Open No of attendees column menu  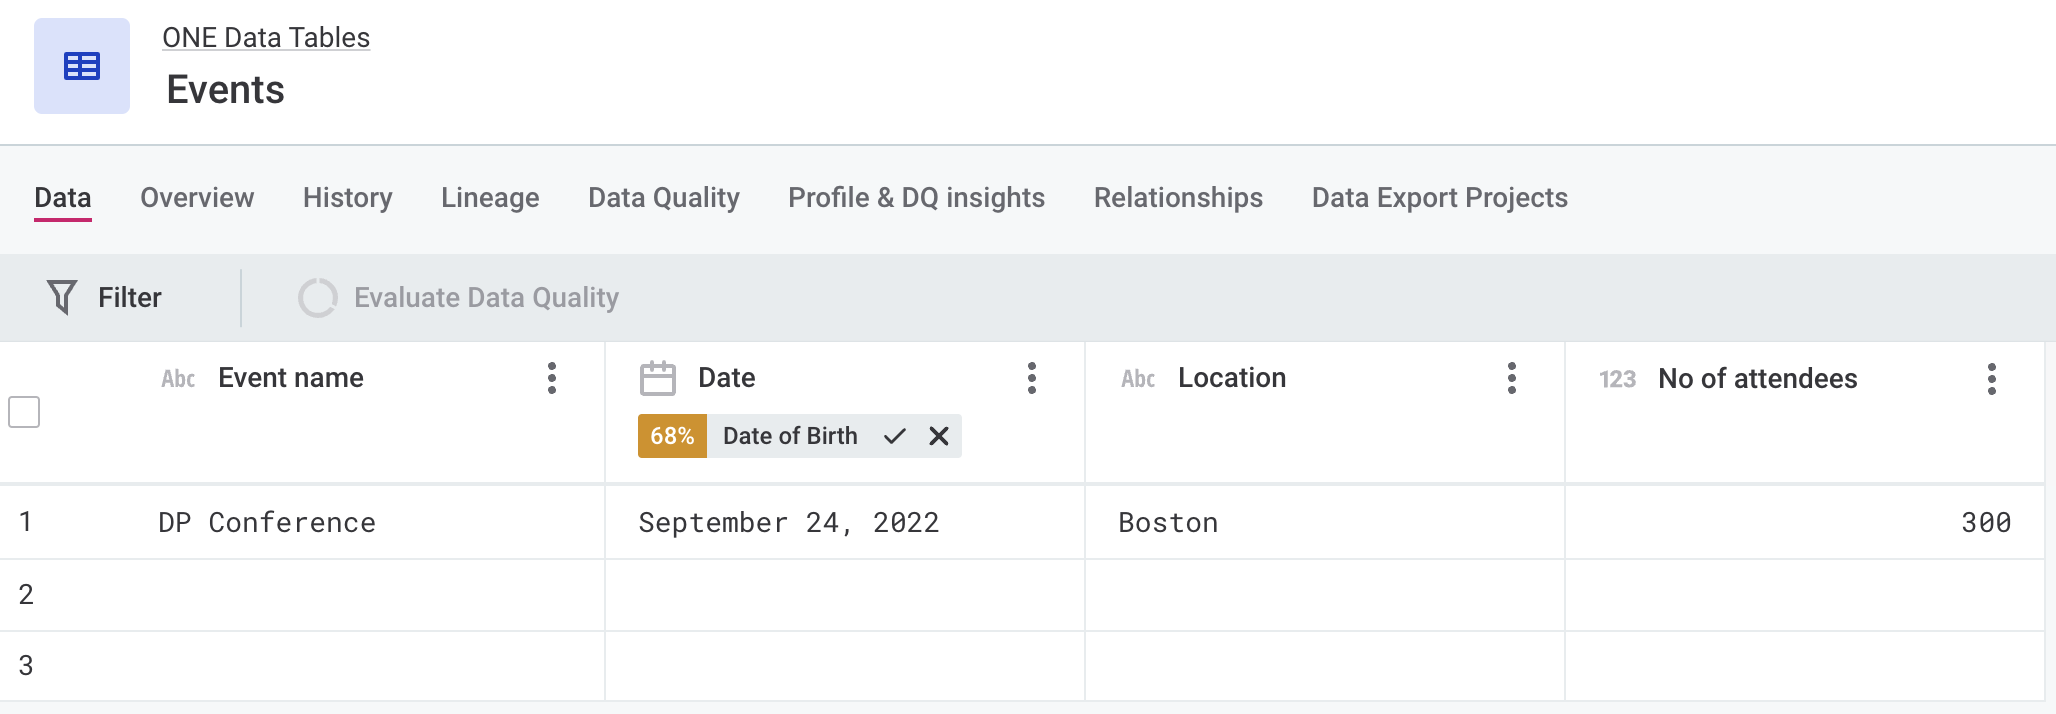coord(1991,379)
